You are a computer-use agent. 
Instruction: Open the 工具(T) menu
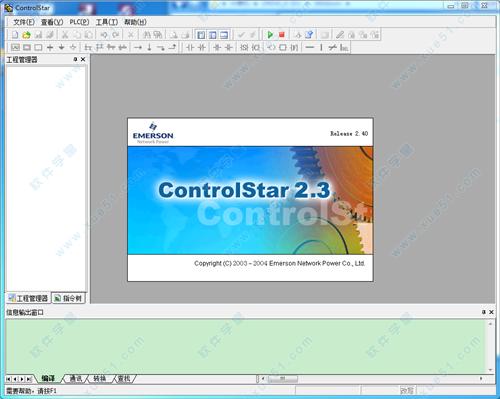coord(107,22)
